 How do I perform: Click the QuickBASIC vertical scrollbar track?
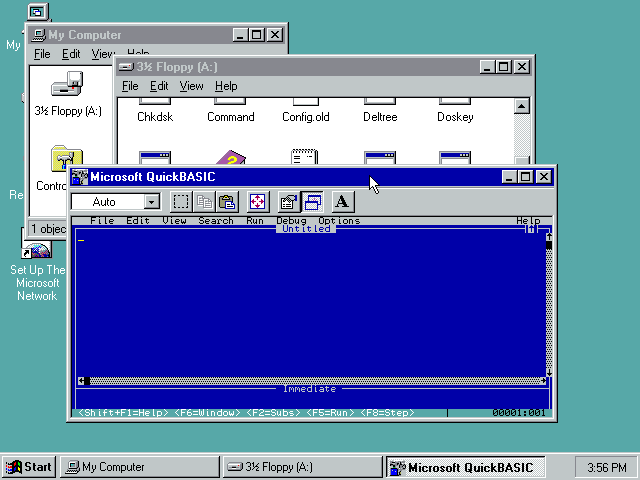click(549, 309)
